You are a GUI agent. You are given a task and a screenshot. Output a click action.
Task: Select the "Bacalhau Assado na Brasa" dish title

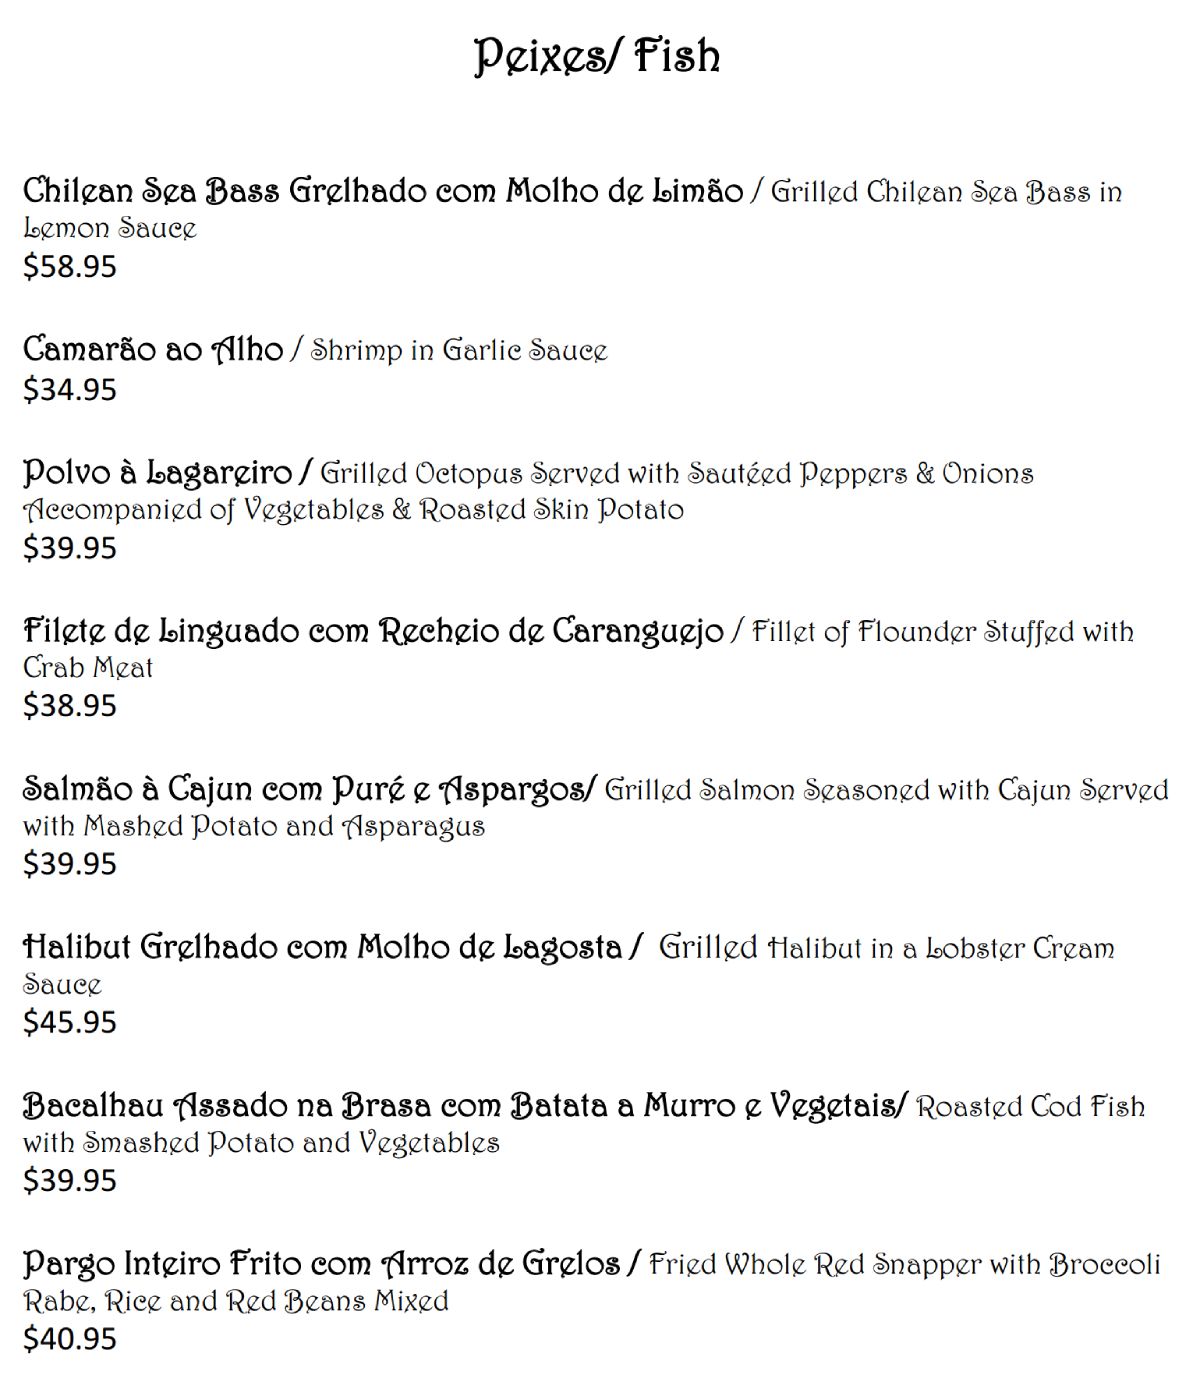[x=463, y=1105]
